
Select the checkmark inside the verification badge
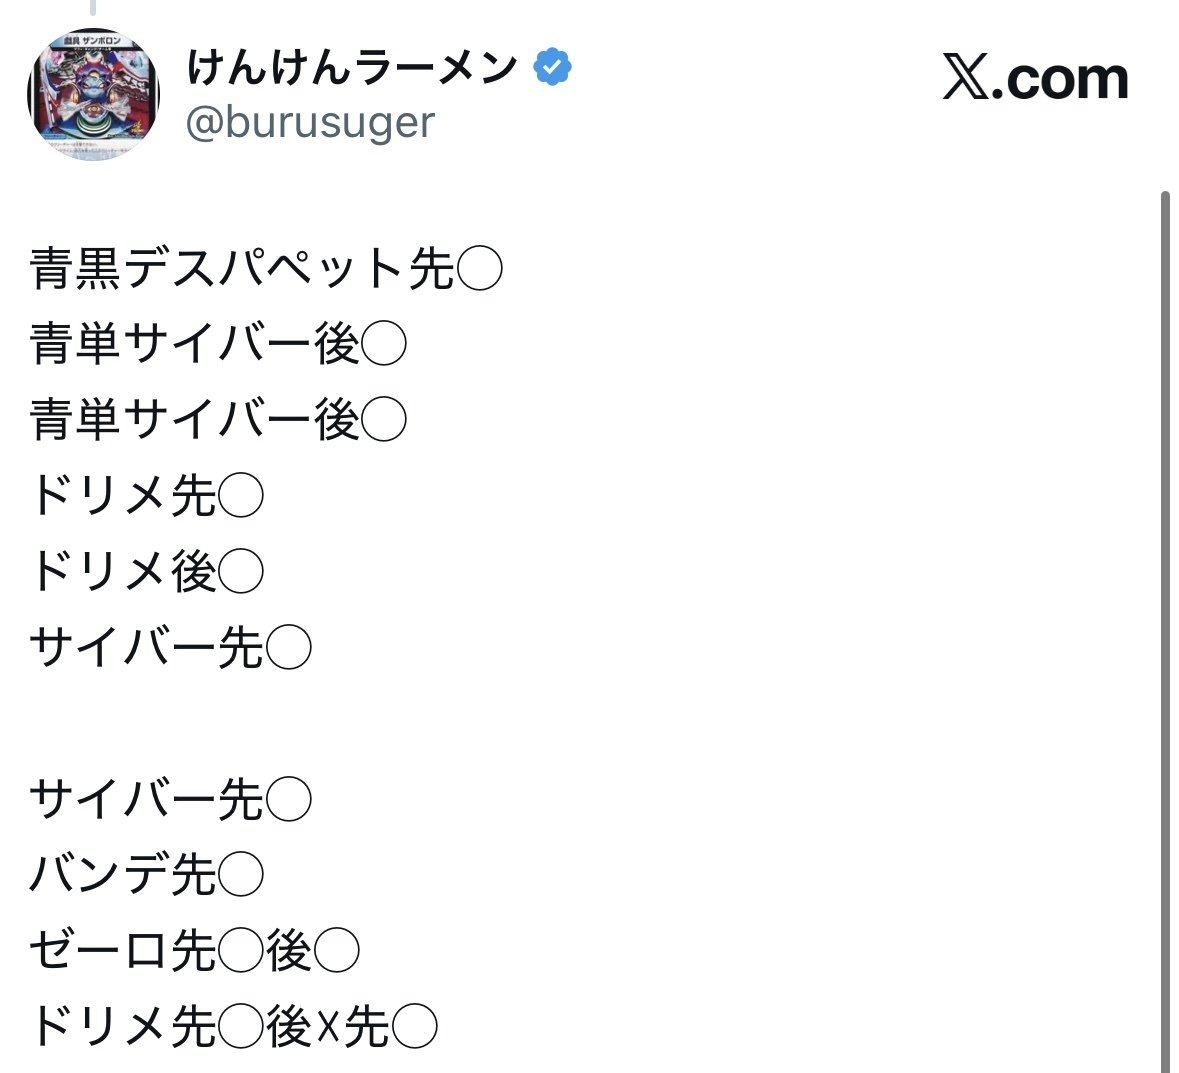point(552,65)
